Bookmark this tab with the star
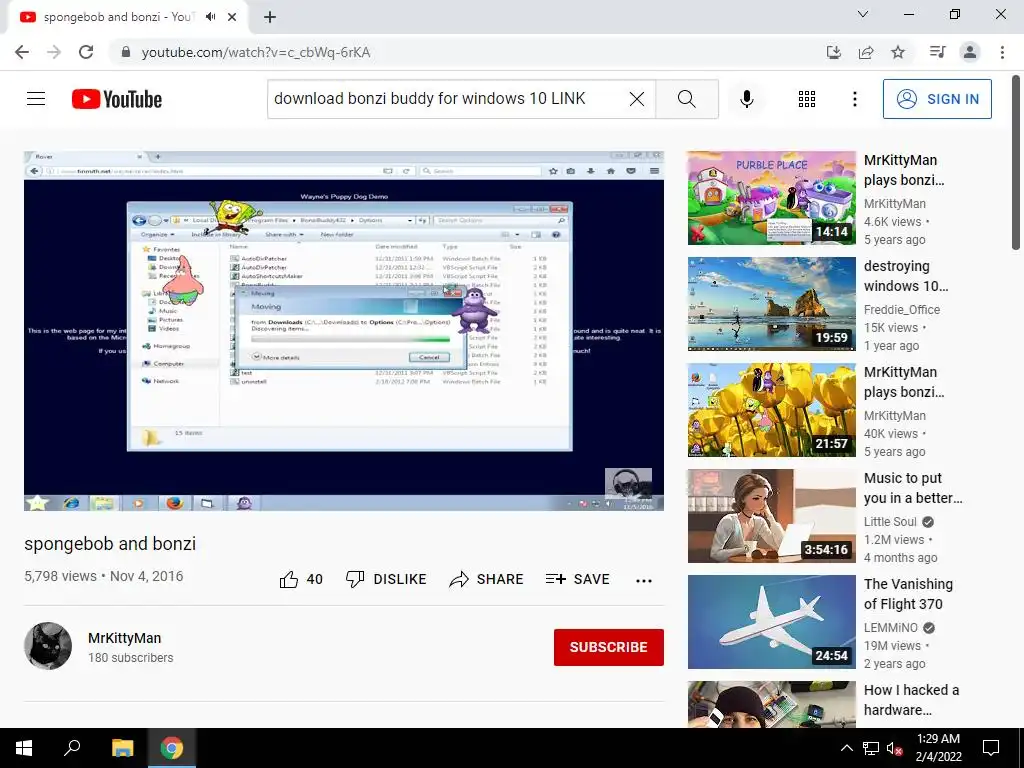The image size is (1024, 768). coord(898,52)
